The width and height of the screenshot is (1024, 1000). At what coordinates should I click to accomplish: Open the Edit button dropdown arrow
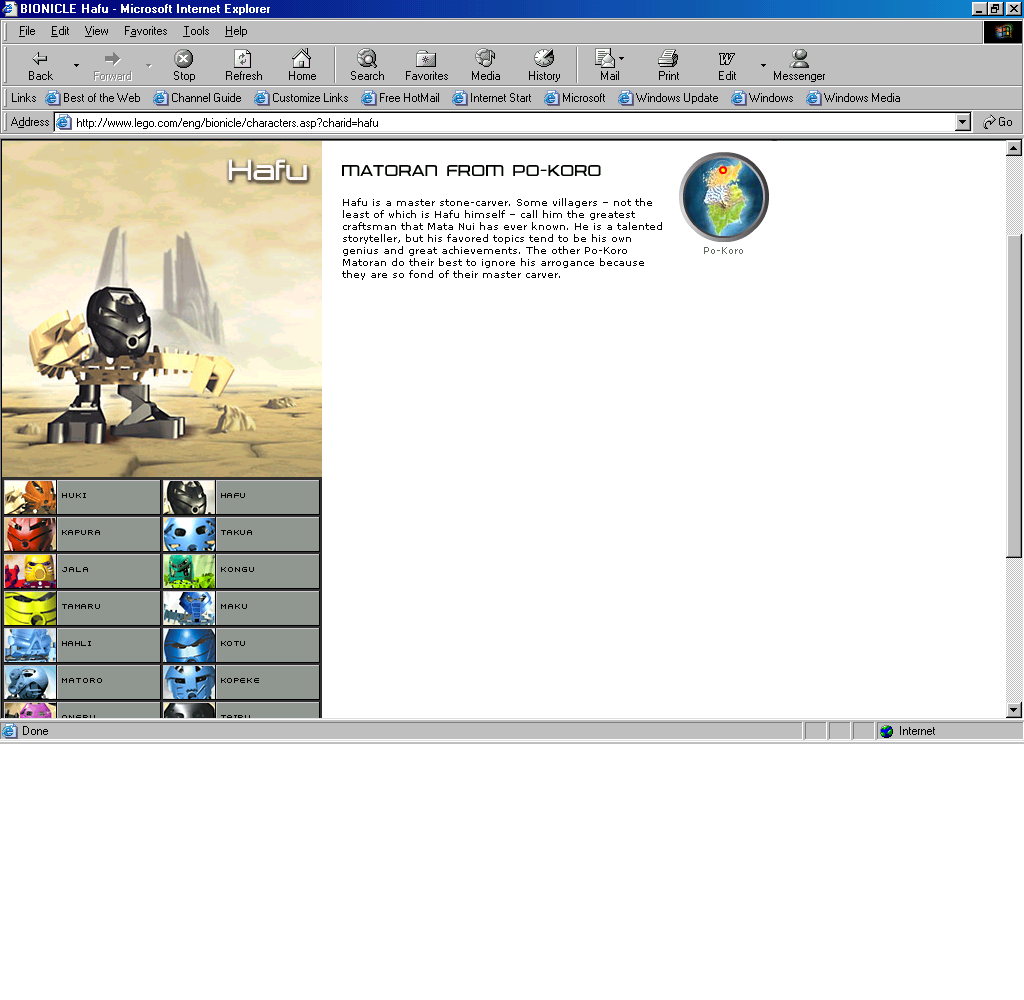click(x=763, y=65)
